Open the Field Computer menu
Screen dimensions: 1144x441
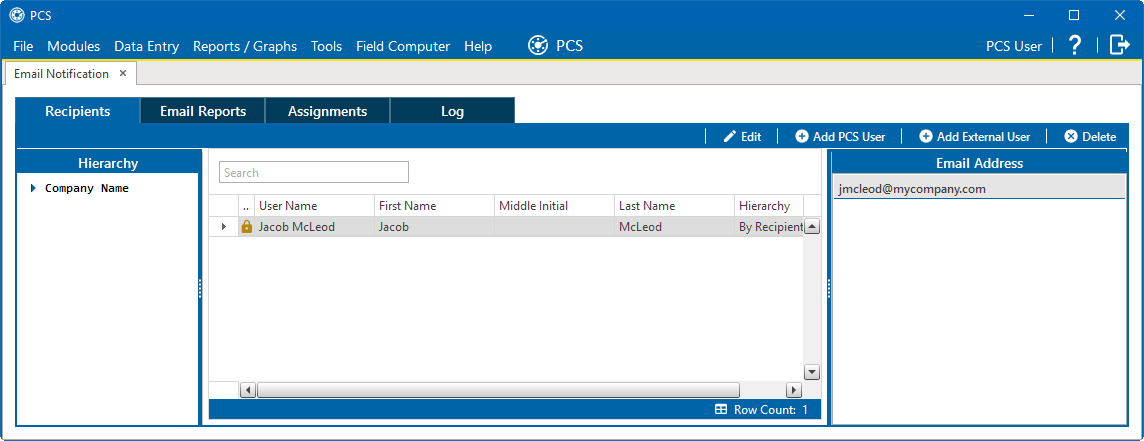pos(403,46)
